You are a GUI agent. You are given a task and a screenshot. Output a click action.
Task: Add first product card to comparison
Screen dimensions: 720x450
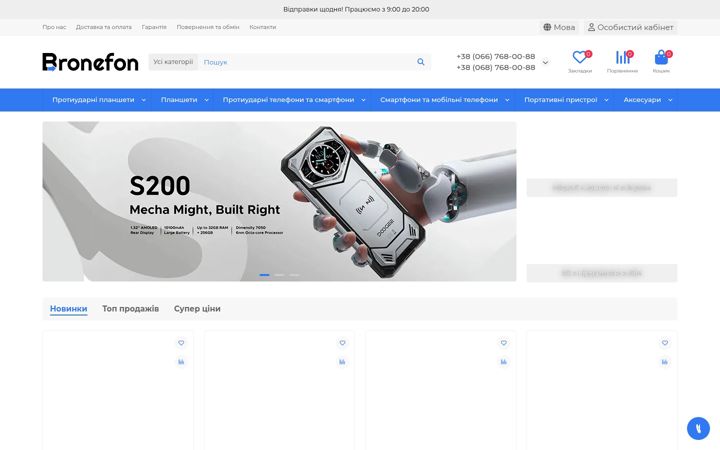click(181, 362)
